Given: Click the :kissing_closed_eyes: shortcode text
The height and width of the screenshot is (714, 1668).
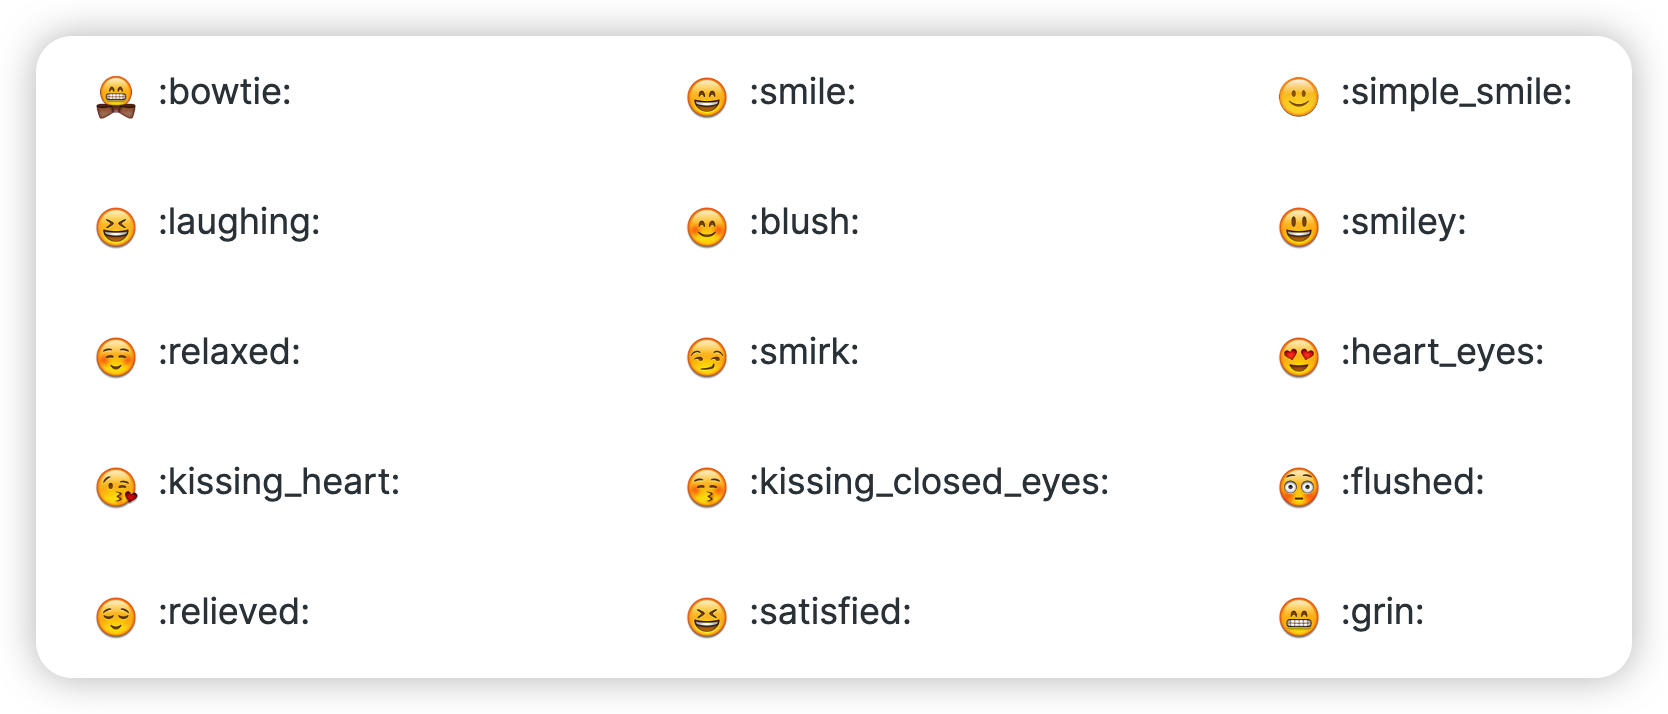Looking at the screenshot, I should pos(929,483).
